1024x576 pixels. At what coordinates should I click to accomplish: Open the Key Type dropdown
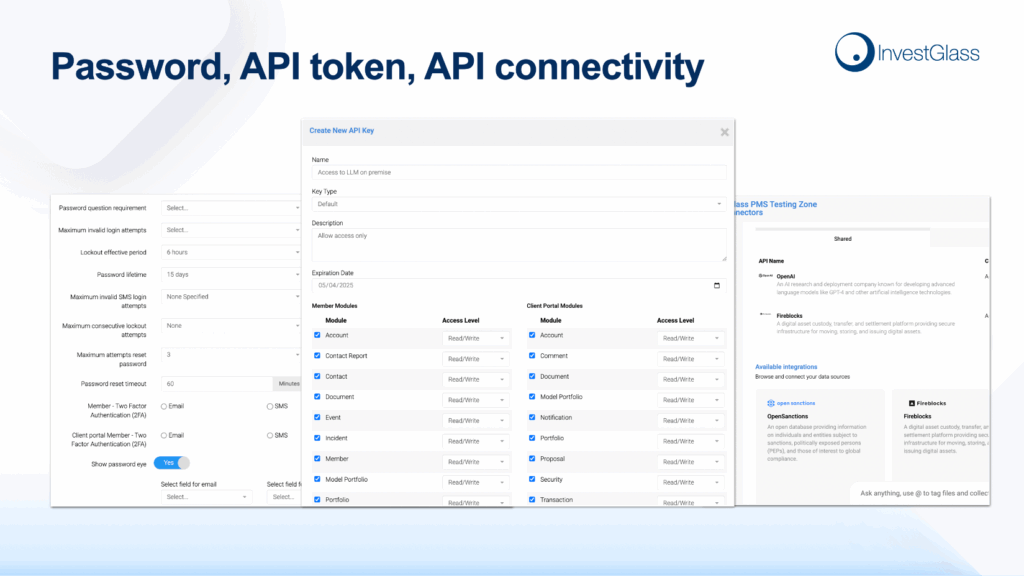[x=519, y=203]
